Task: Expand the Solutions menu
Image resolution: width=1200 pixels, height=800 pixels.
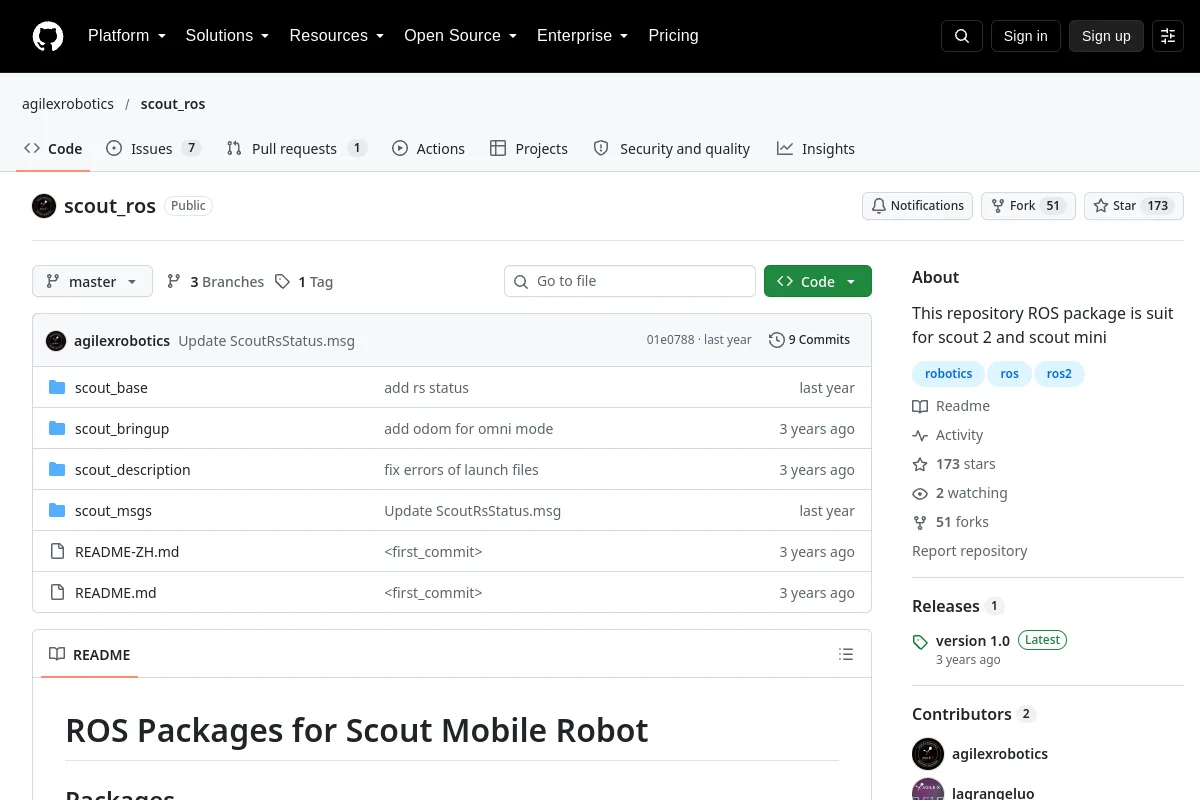Action: point(227,36)
